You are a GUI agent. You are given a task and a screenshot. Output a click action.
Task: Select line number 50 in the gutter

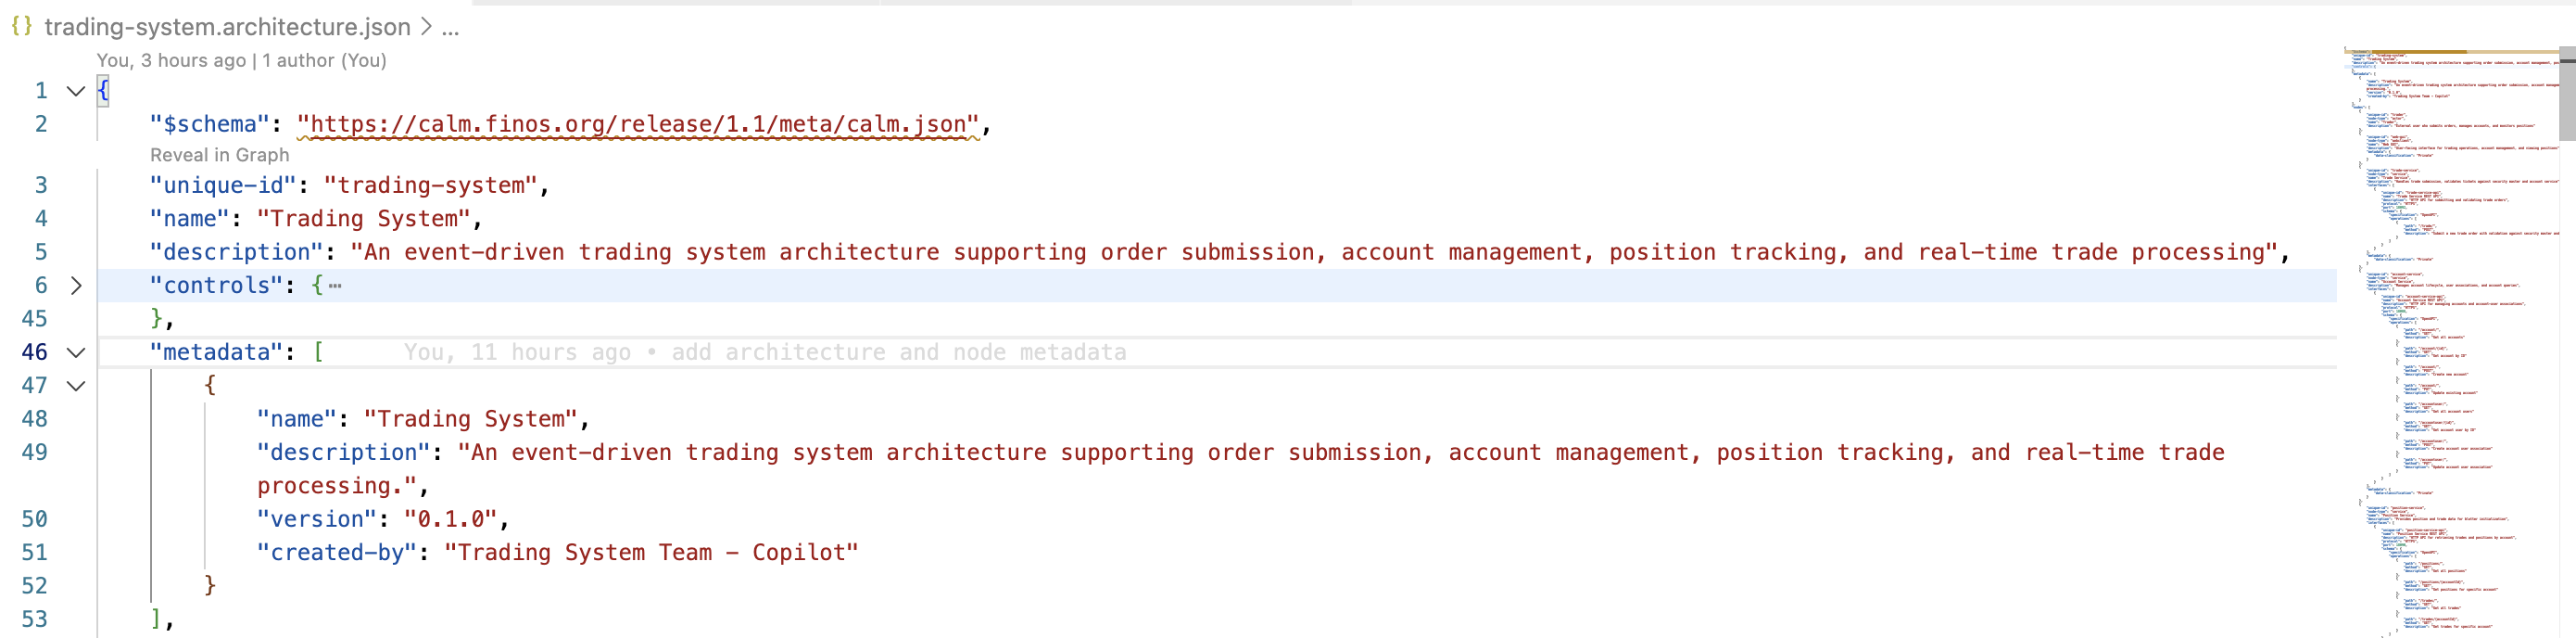click(x=36, y=518)
